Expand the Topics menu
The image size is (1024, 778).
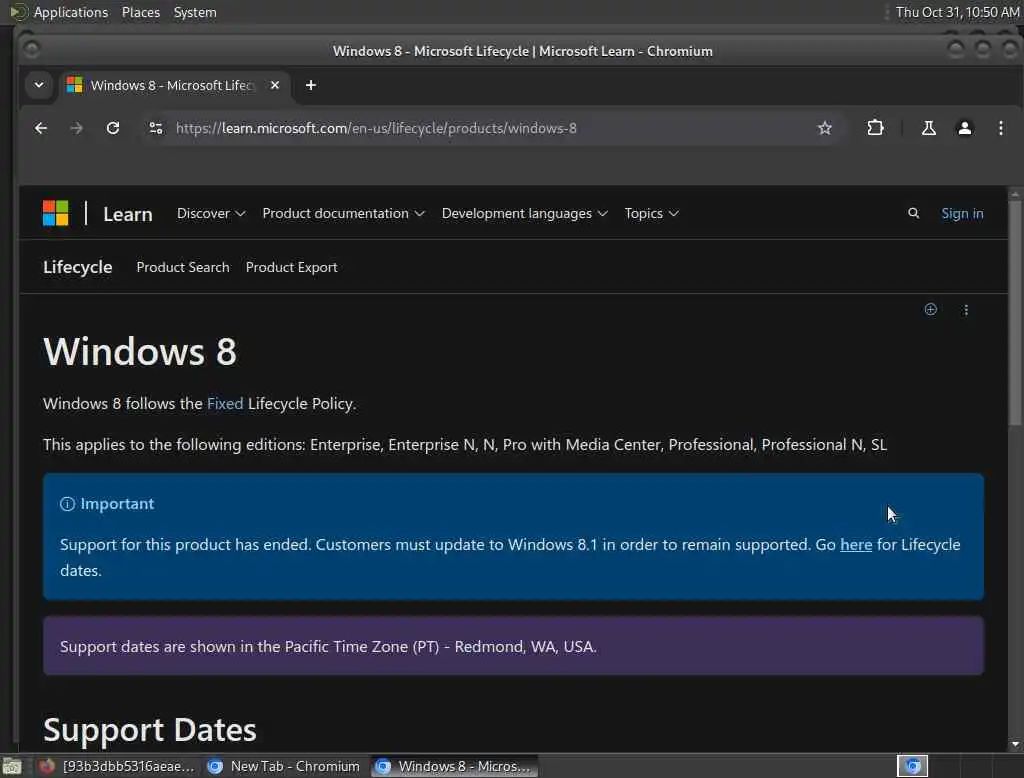(x=651, y=214)
